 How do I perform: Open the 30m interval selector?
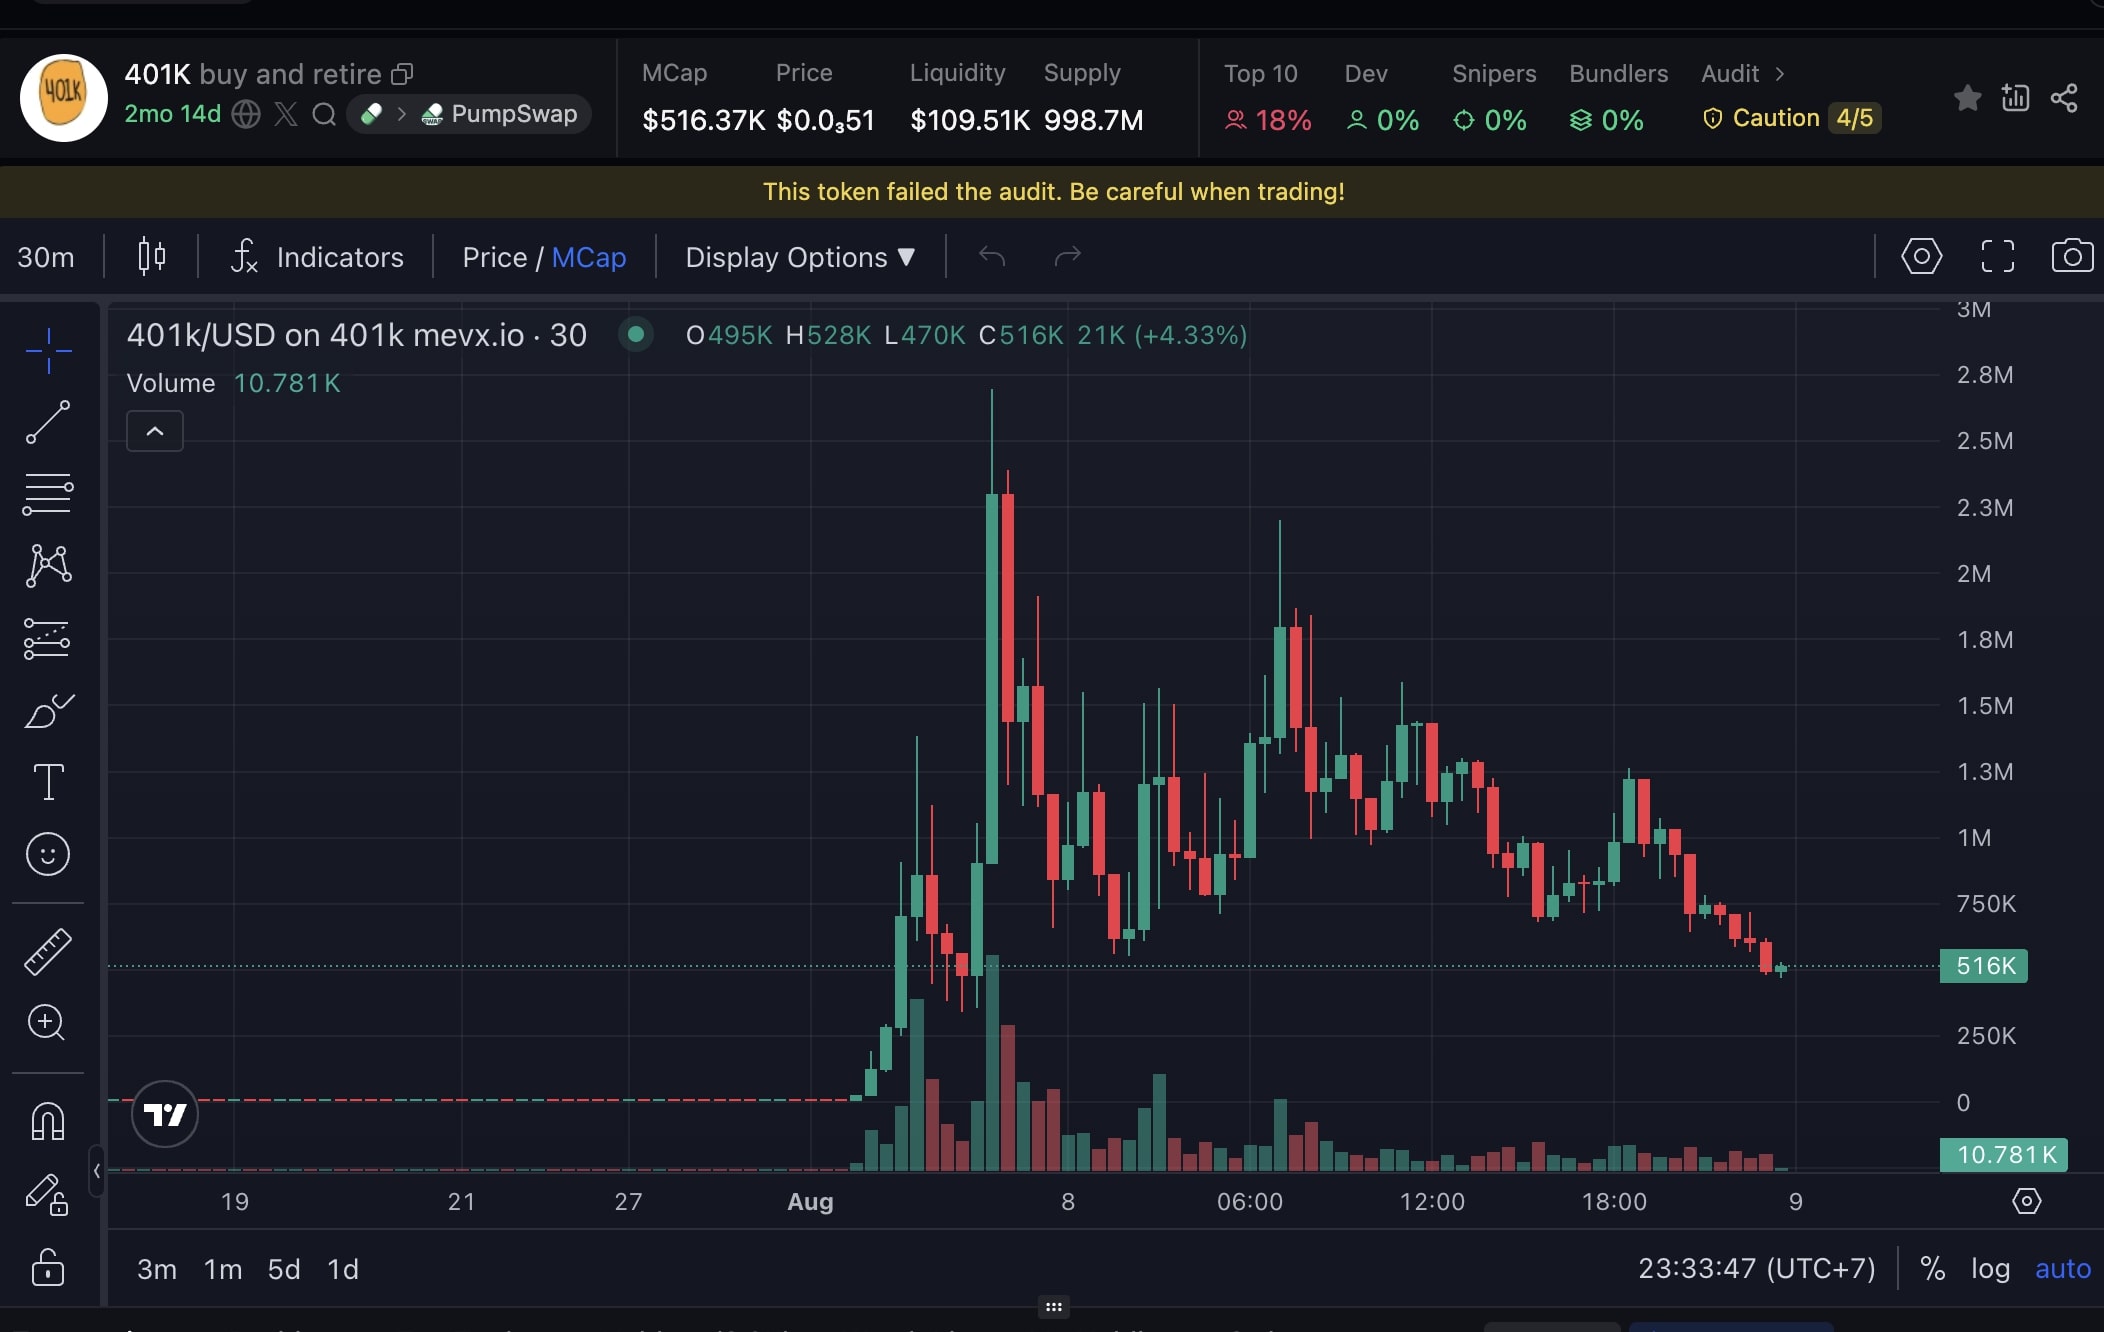pos(46,257)
